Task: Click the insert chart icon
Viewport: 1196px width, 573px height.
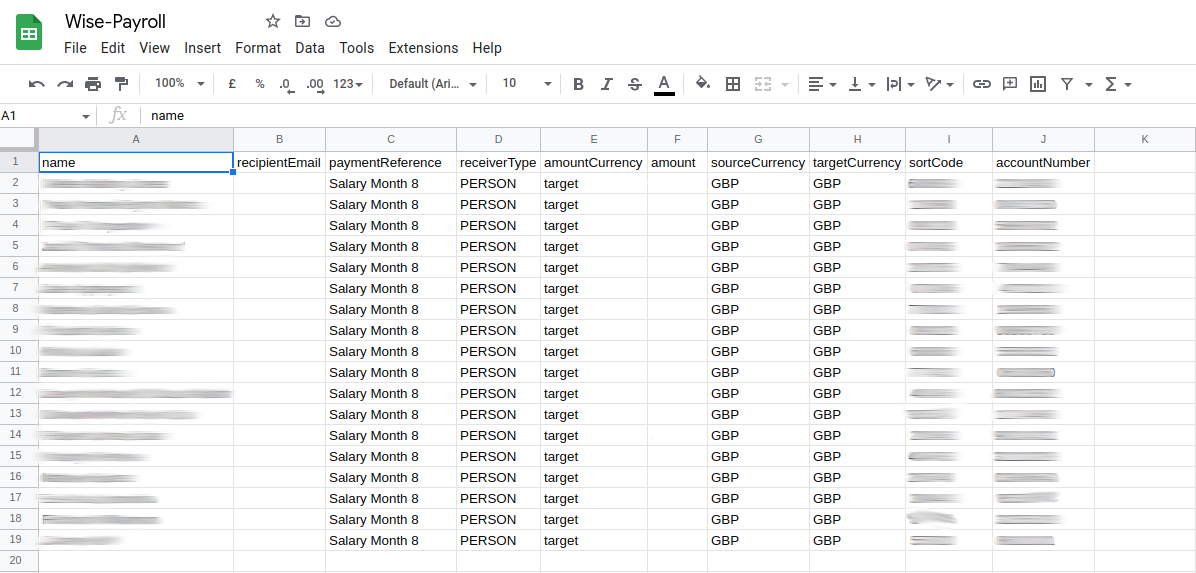Action: (x=1037, y=84)
